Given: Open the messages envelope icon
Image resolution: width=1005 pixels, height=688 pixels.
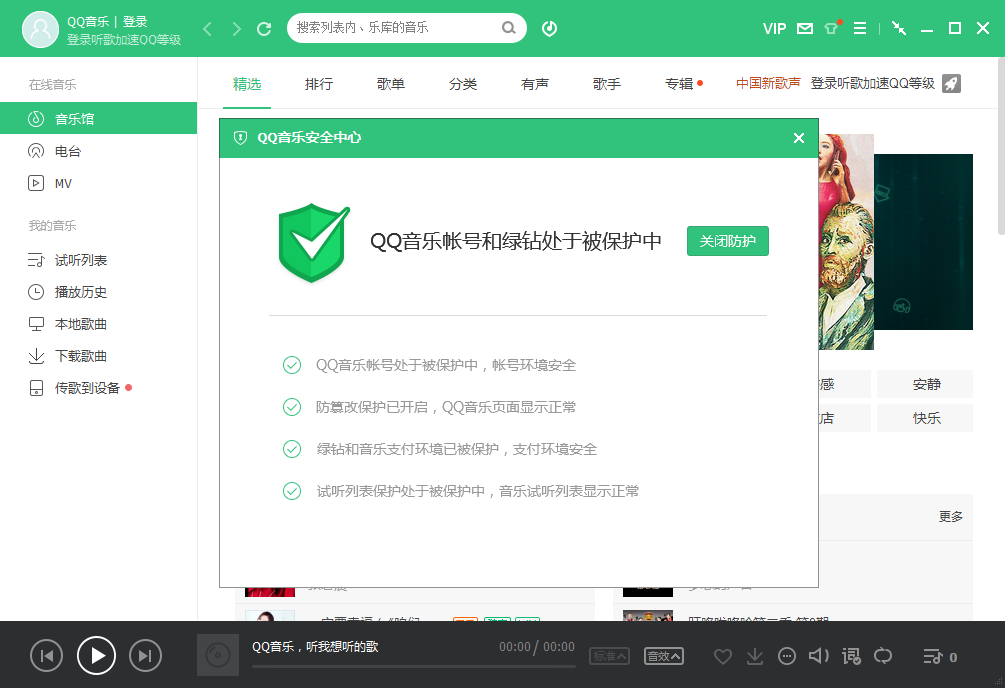Looking at the screenshot, I should point(804,28).
